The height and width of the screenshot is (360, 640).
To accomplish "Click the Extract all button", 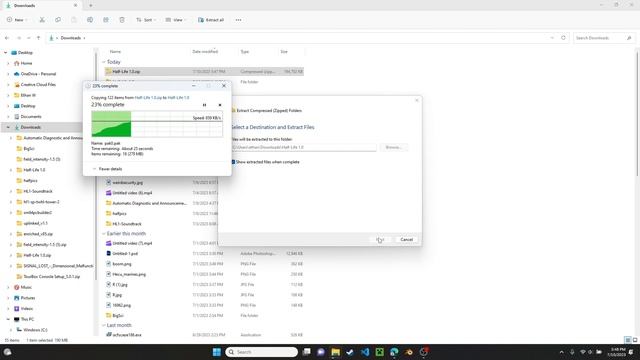I will tap(211, 20).
